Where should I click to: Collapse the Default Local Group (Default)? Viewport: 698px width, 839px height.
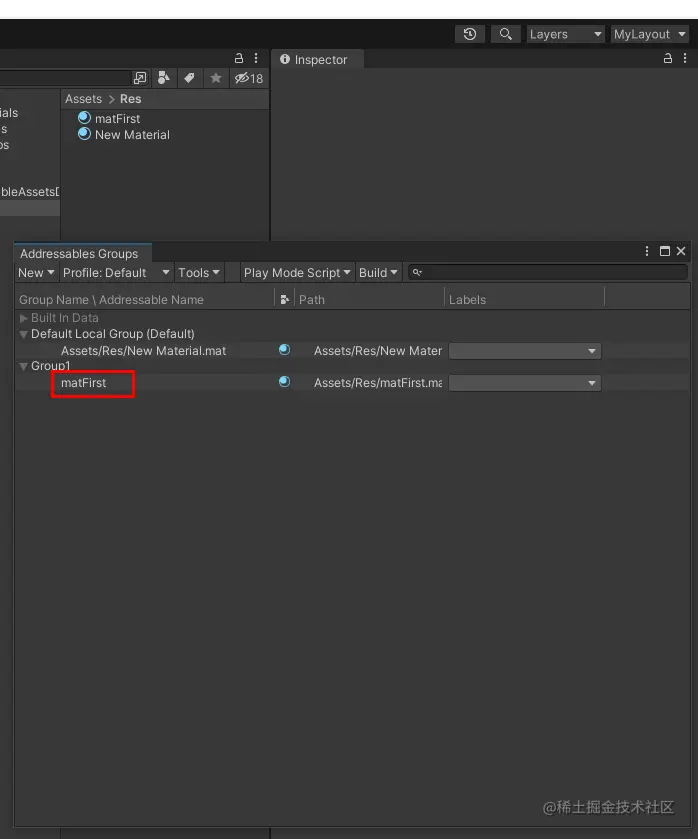24,334
